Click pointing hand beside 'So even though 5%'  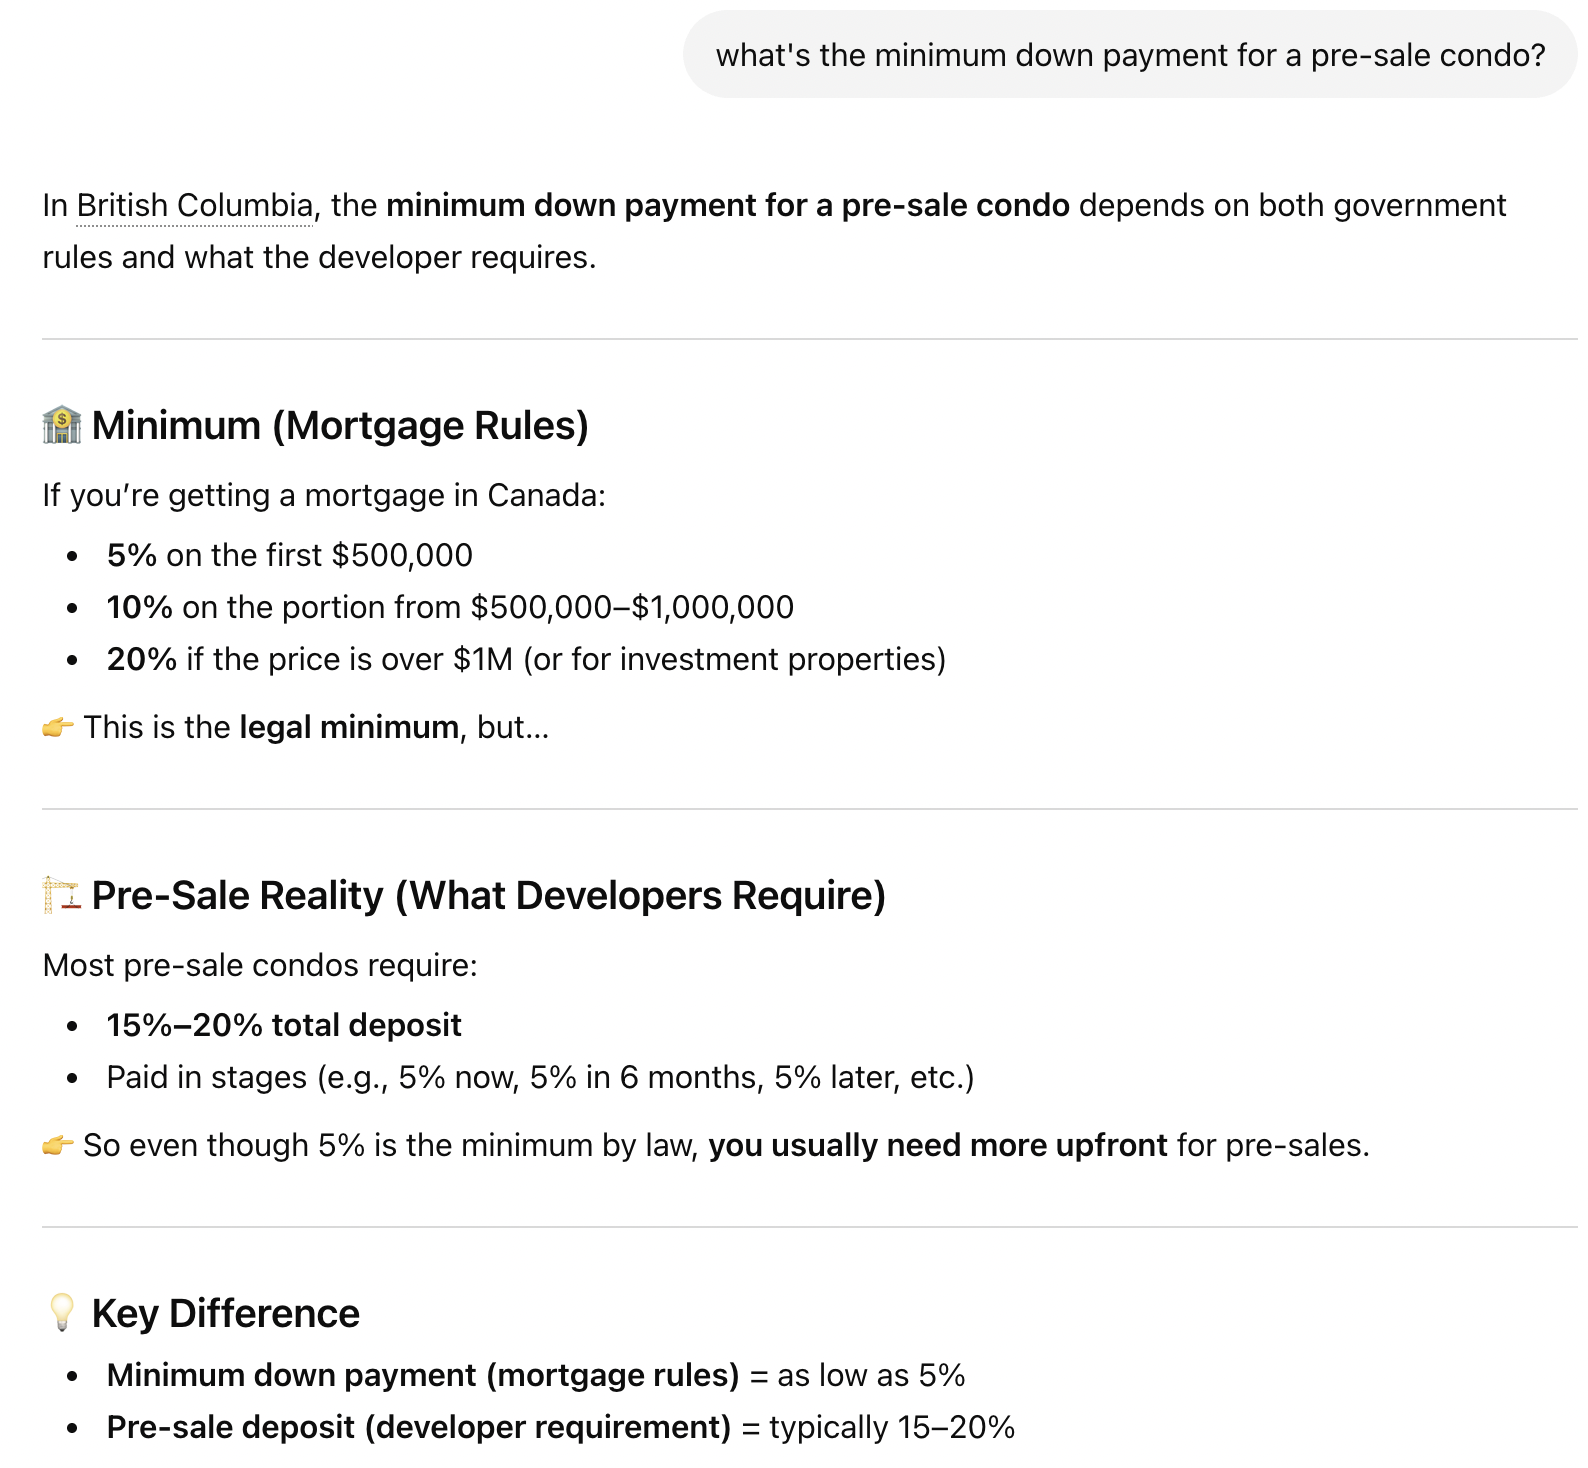pos(58,1145)
